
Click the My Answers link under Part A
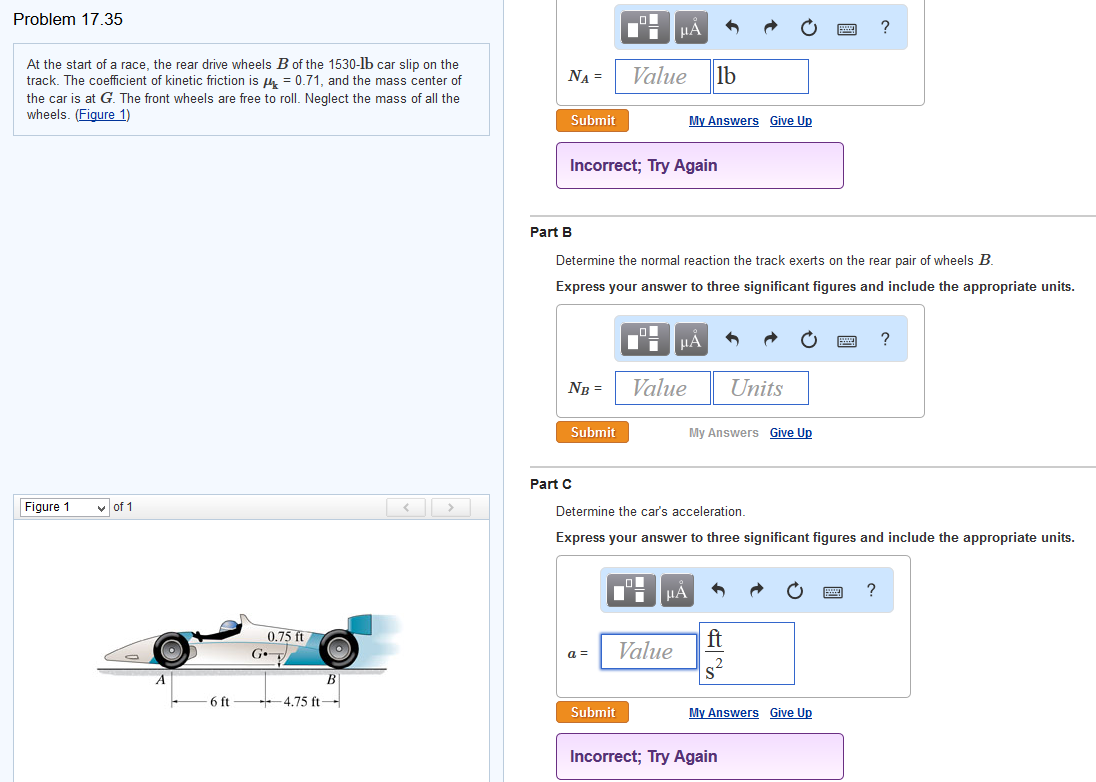pyautogui.click(x=723, y=120)
